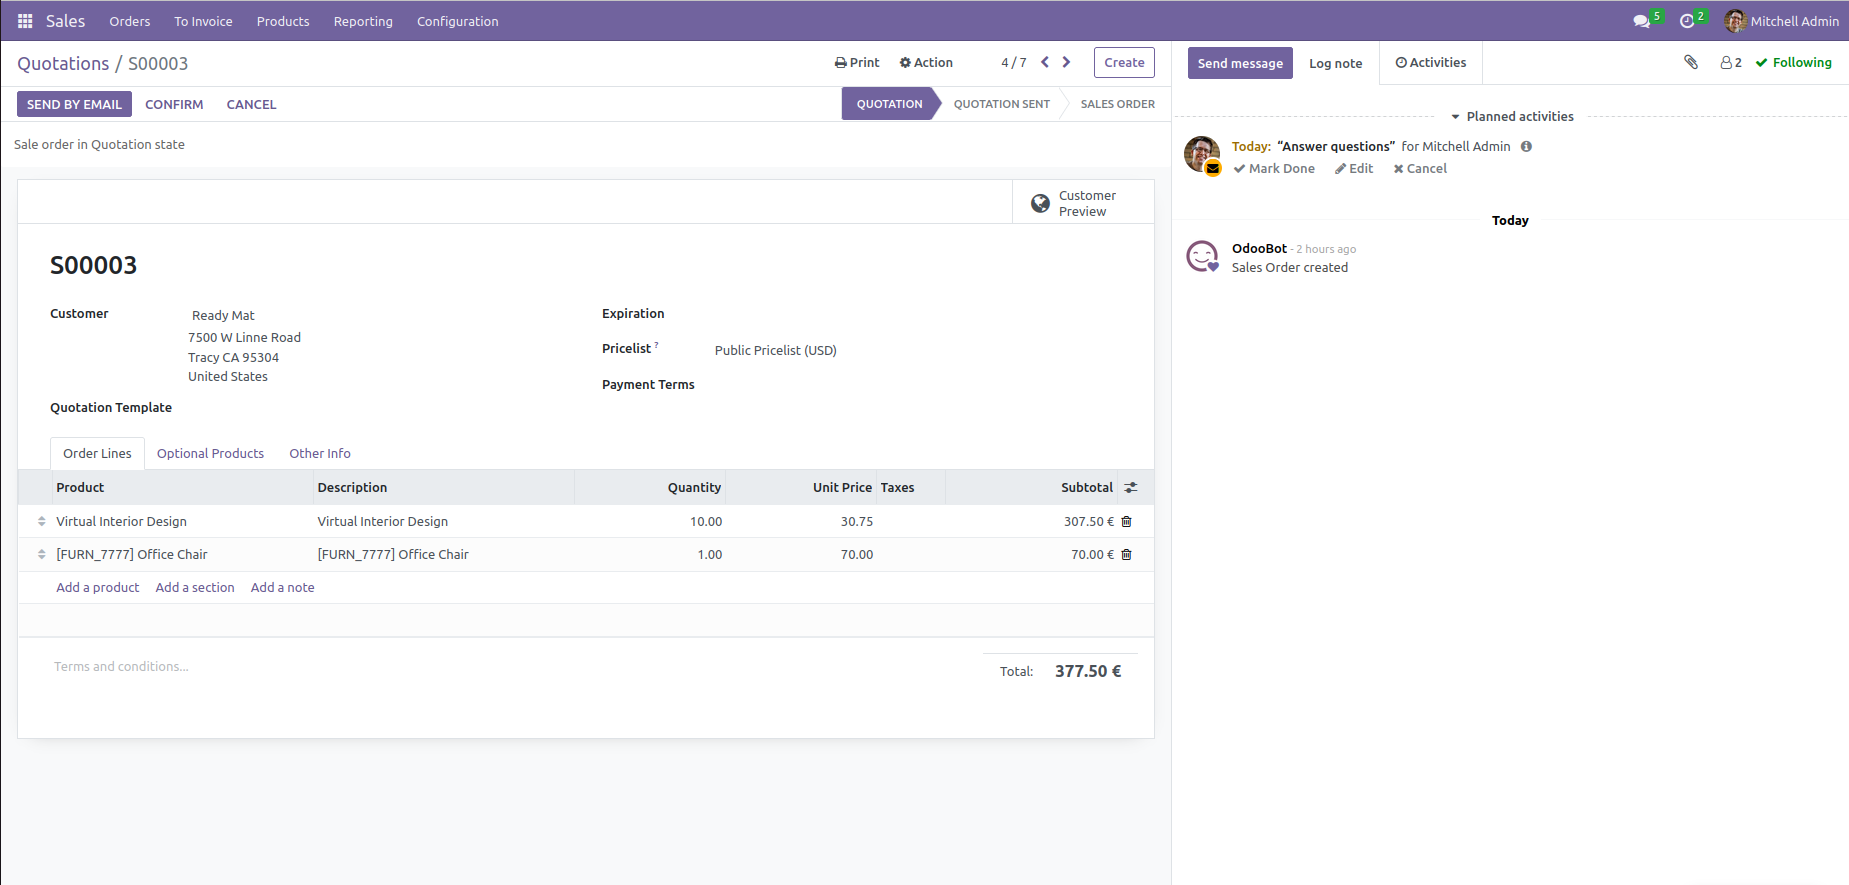The width and height of the screenshot is (1849, 885).
Task: Open the Products menu
Action: 283,21
